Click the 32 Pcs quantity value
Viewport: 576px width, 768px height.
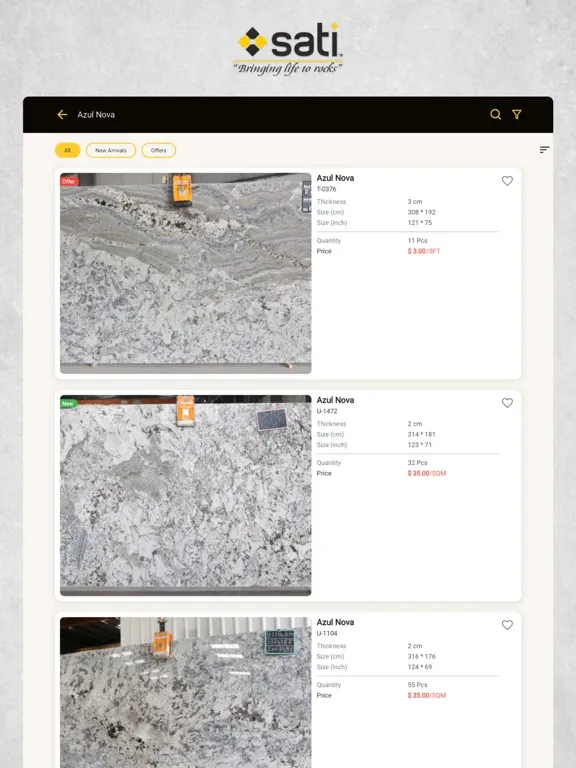point(417,463)
